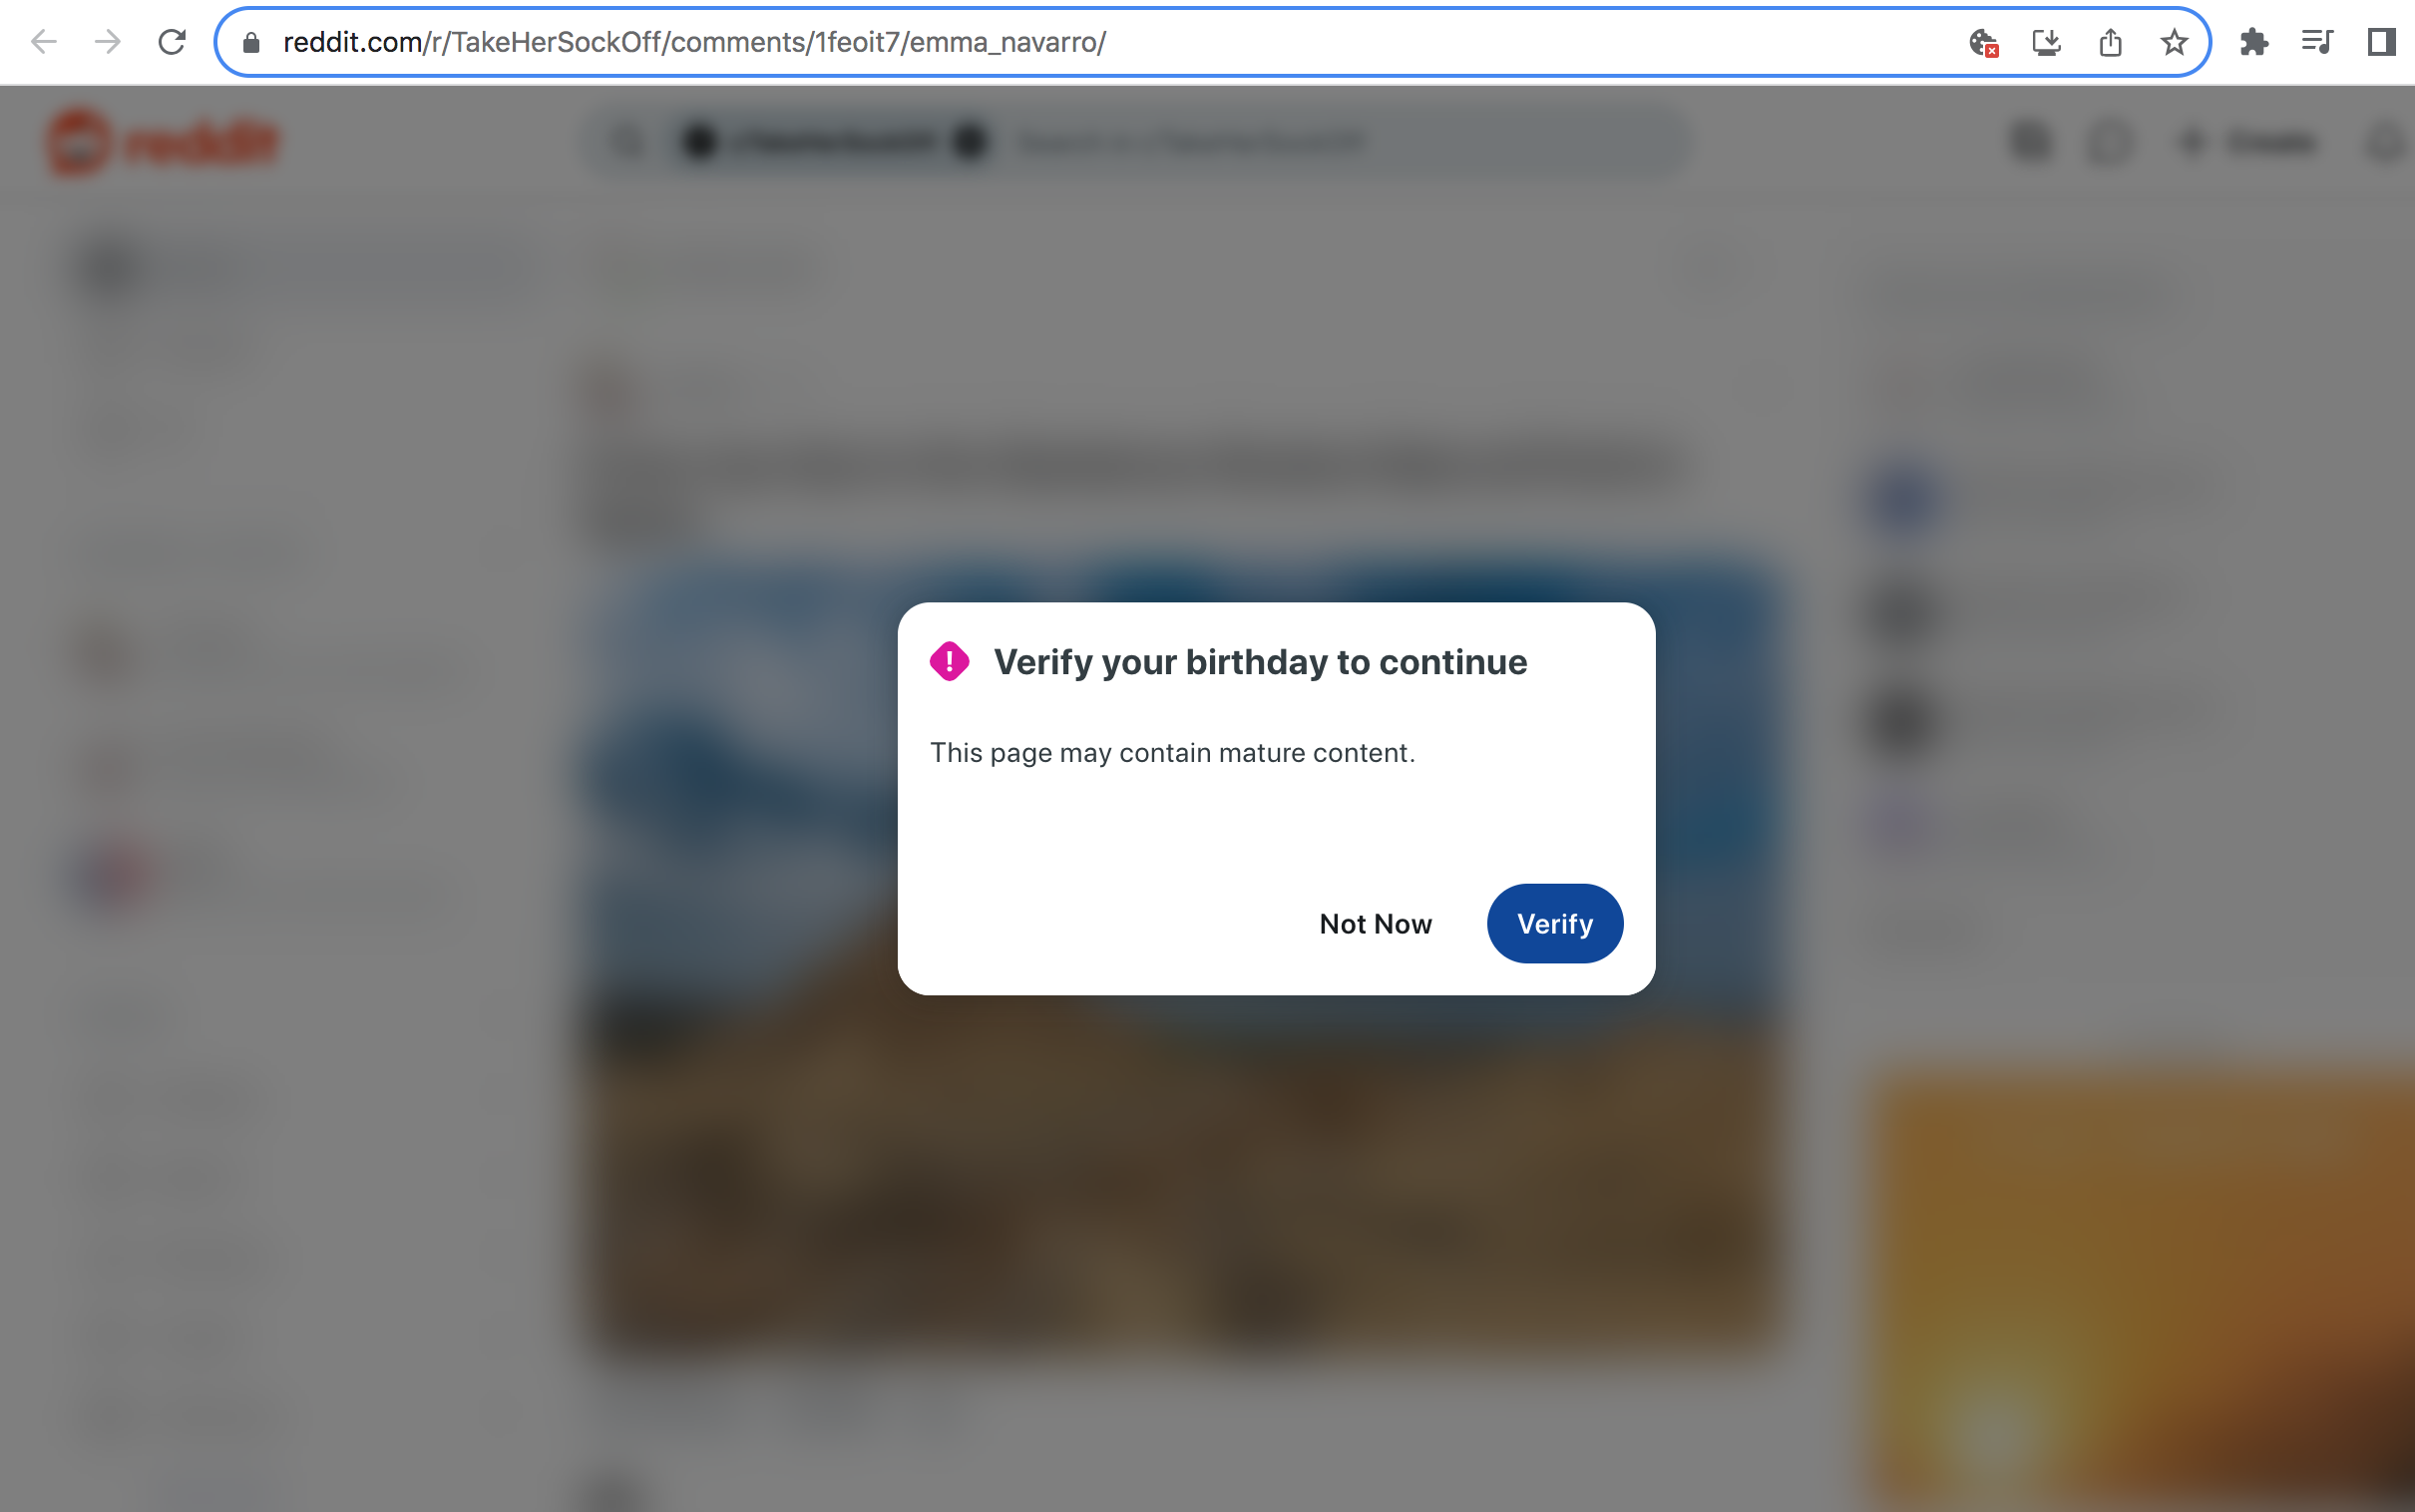
Task: Click the Verify button
Action: tap(1554, 923)
